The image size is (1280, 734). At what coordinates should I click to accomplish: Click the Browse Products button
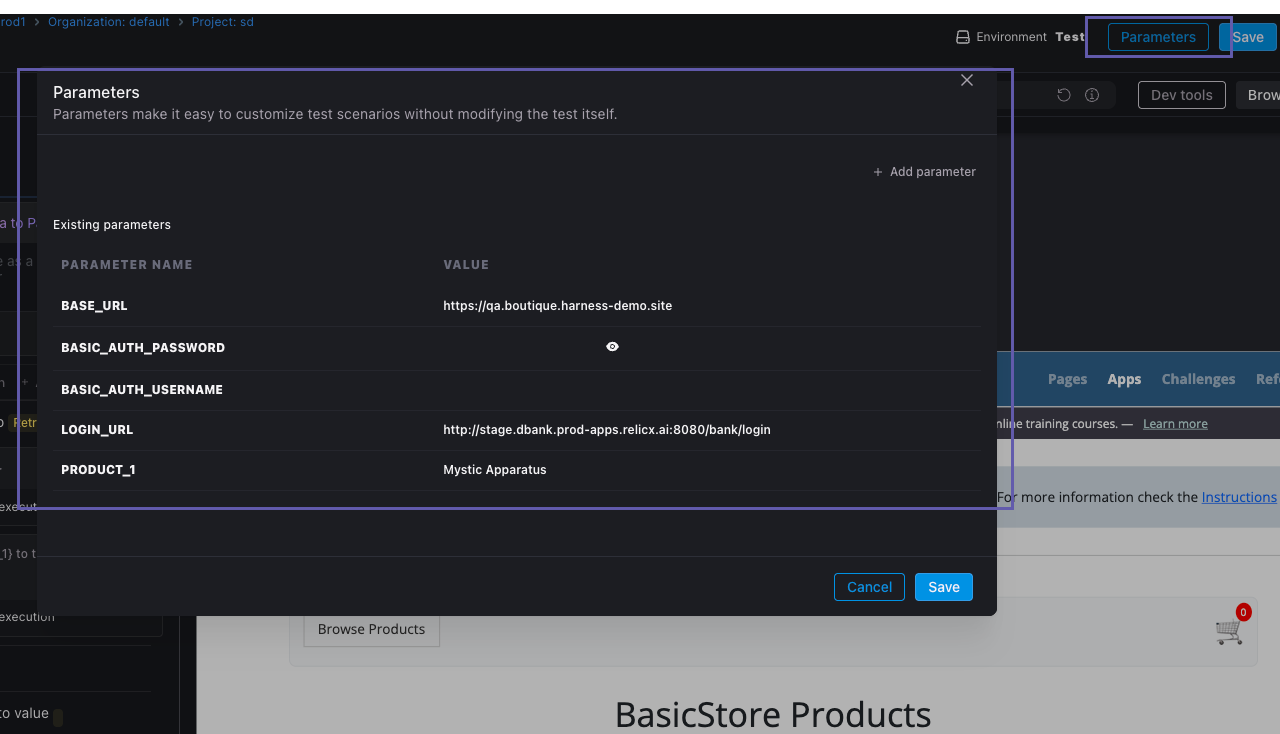[371, 629]
